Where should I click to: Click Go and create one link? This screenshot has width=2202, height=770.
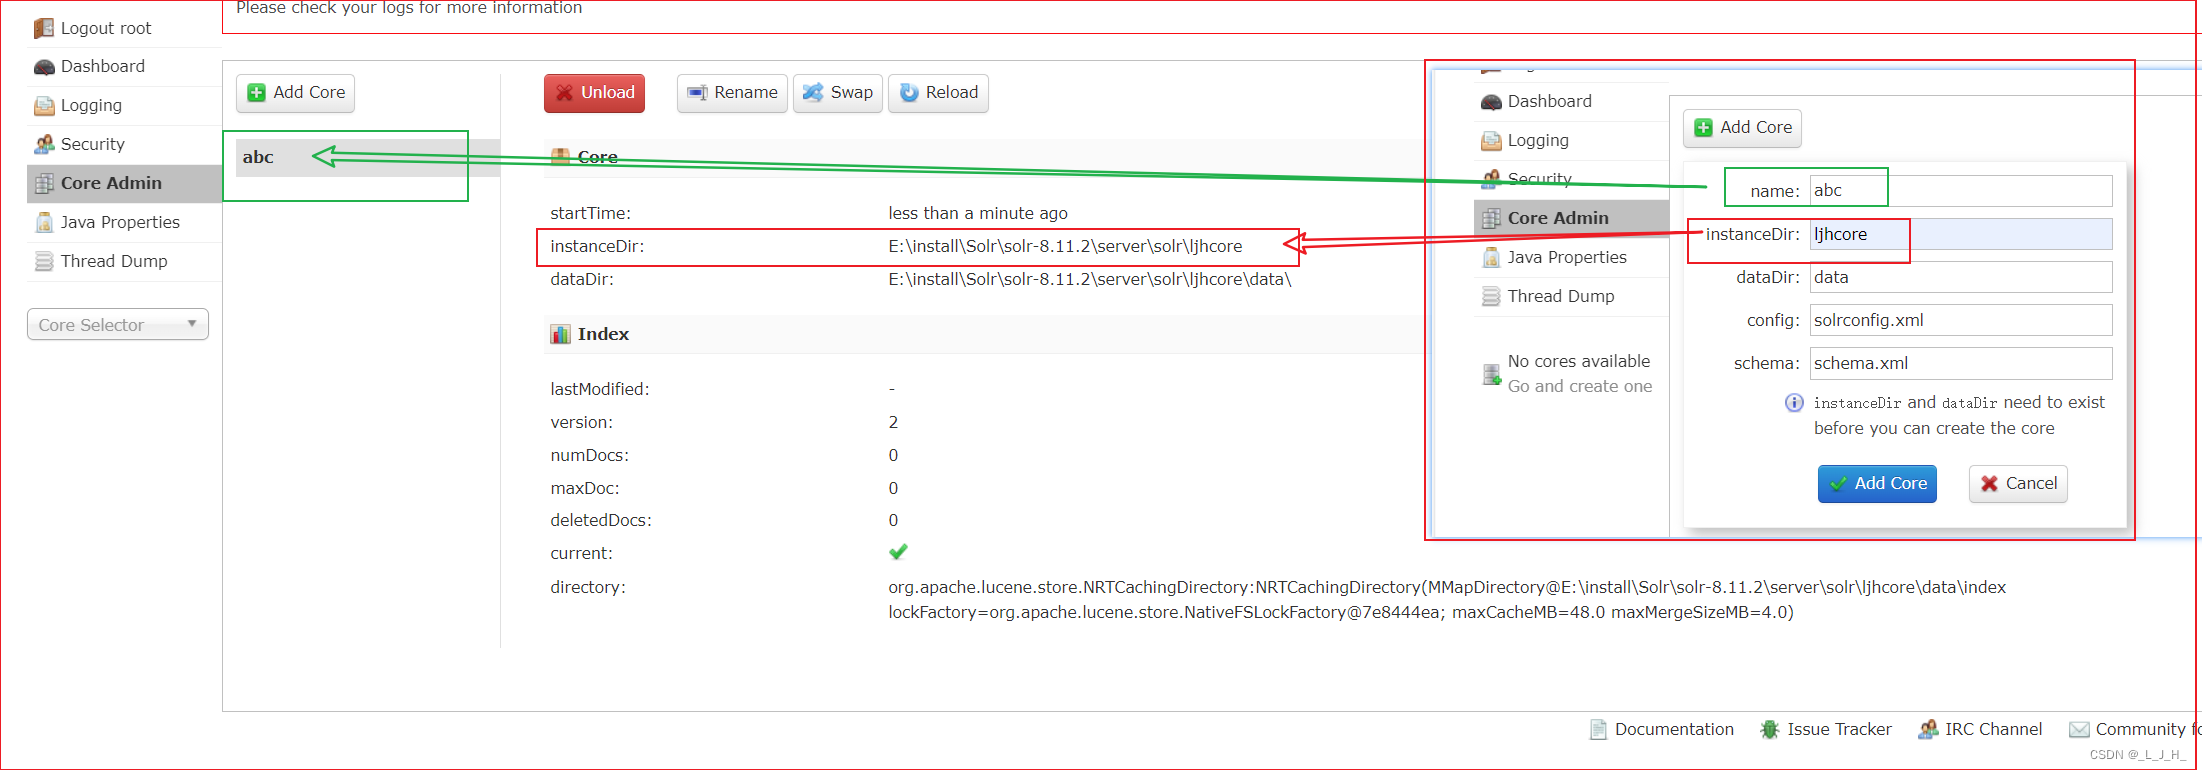click(x=1580, y=387)
